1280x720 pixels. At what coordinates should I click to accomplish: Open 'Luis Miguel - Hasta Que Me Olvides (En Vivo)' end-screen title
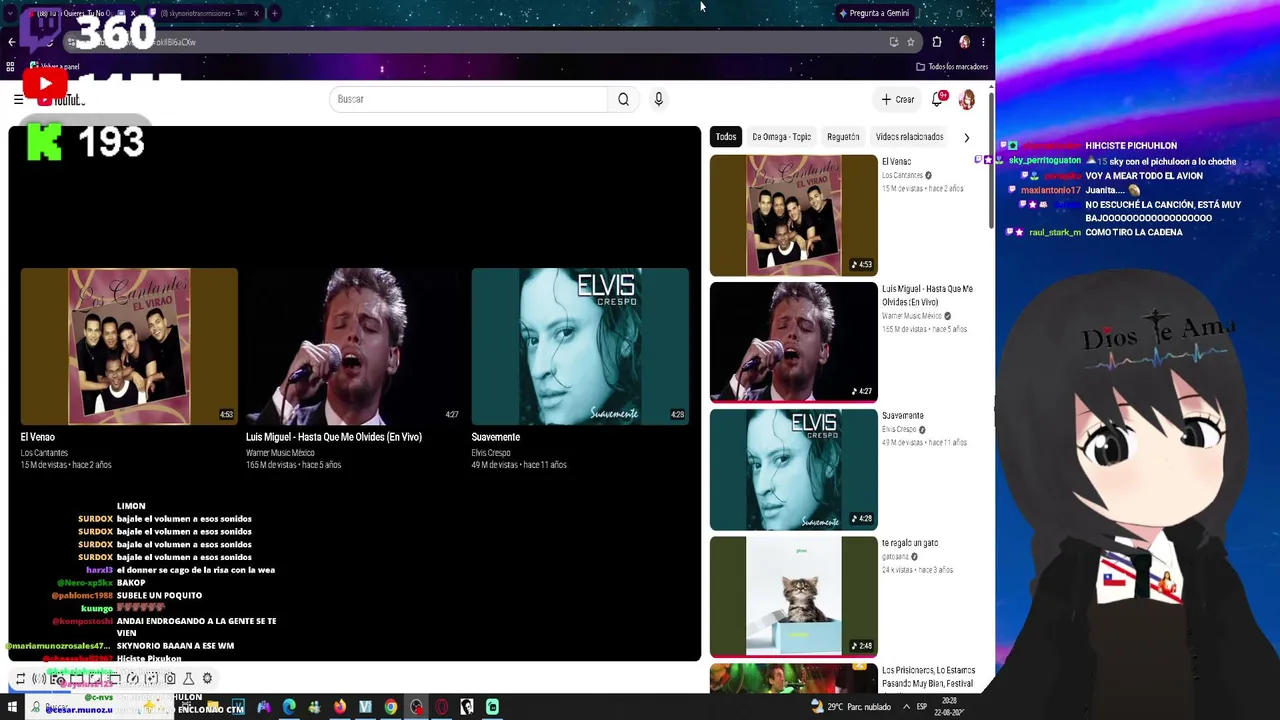click(334, 437)
